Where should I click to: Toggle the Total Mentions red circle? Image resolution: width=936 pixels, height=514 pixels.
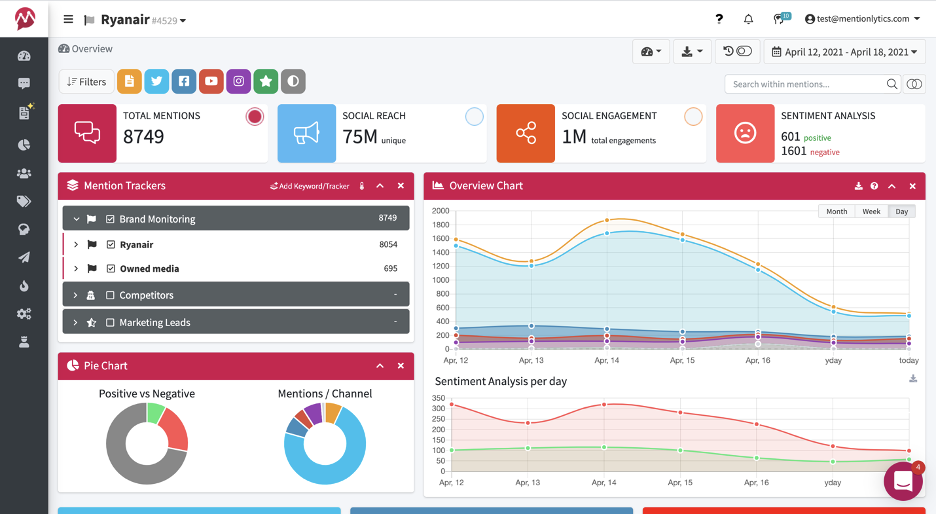(255, 116)
